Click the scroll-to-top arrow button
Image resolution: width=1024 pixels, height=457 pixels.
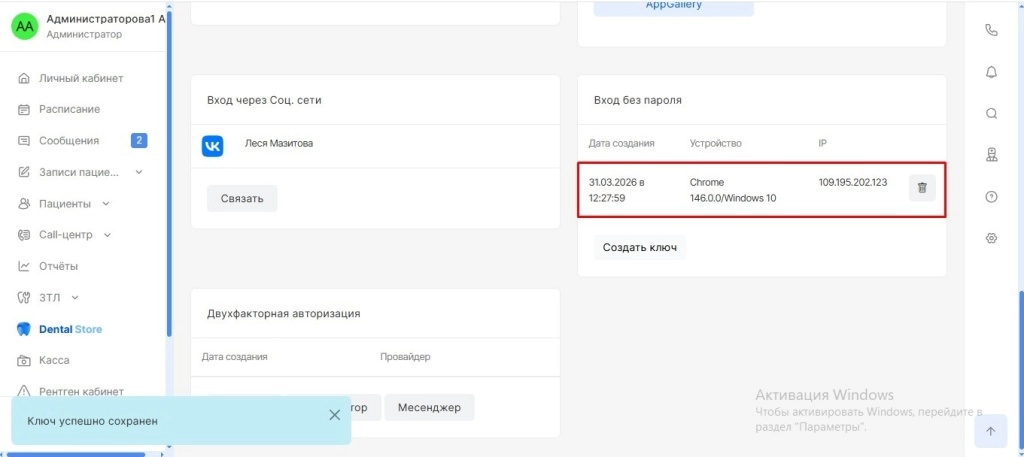pyautogui.click(x=990, y=431)
